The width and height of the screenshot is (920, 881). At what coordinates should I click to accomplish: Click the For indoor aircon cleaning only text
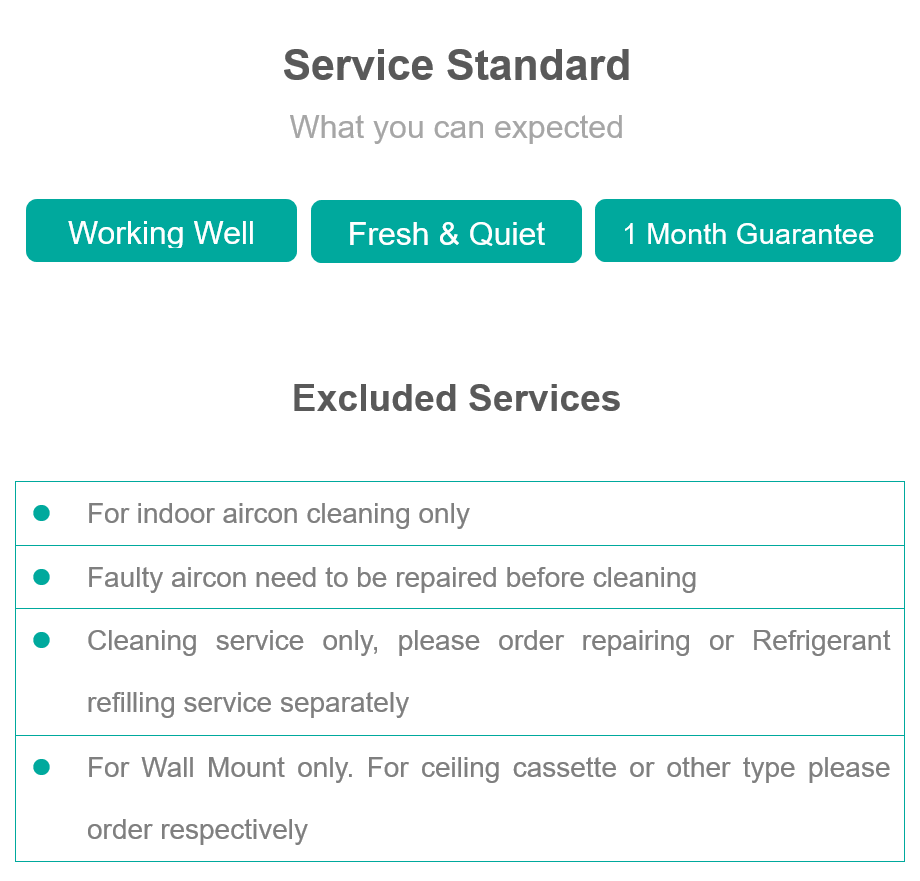coord(278,514)
